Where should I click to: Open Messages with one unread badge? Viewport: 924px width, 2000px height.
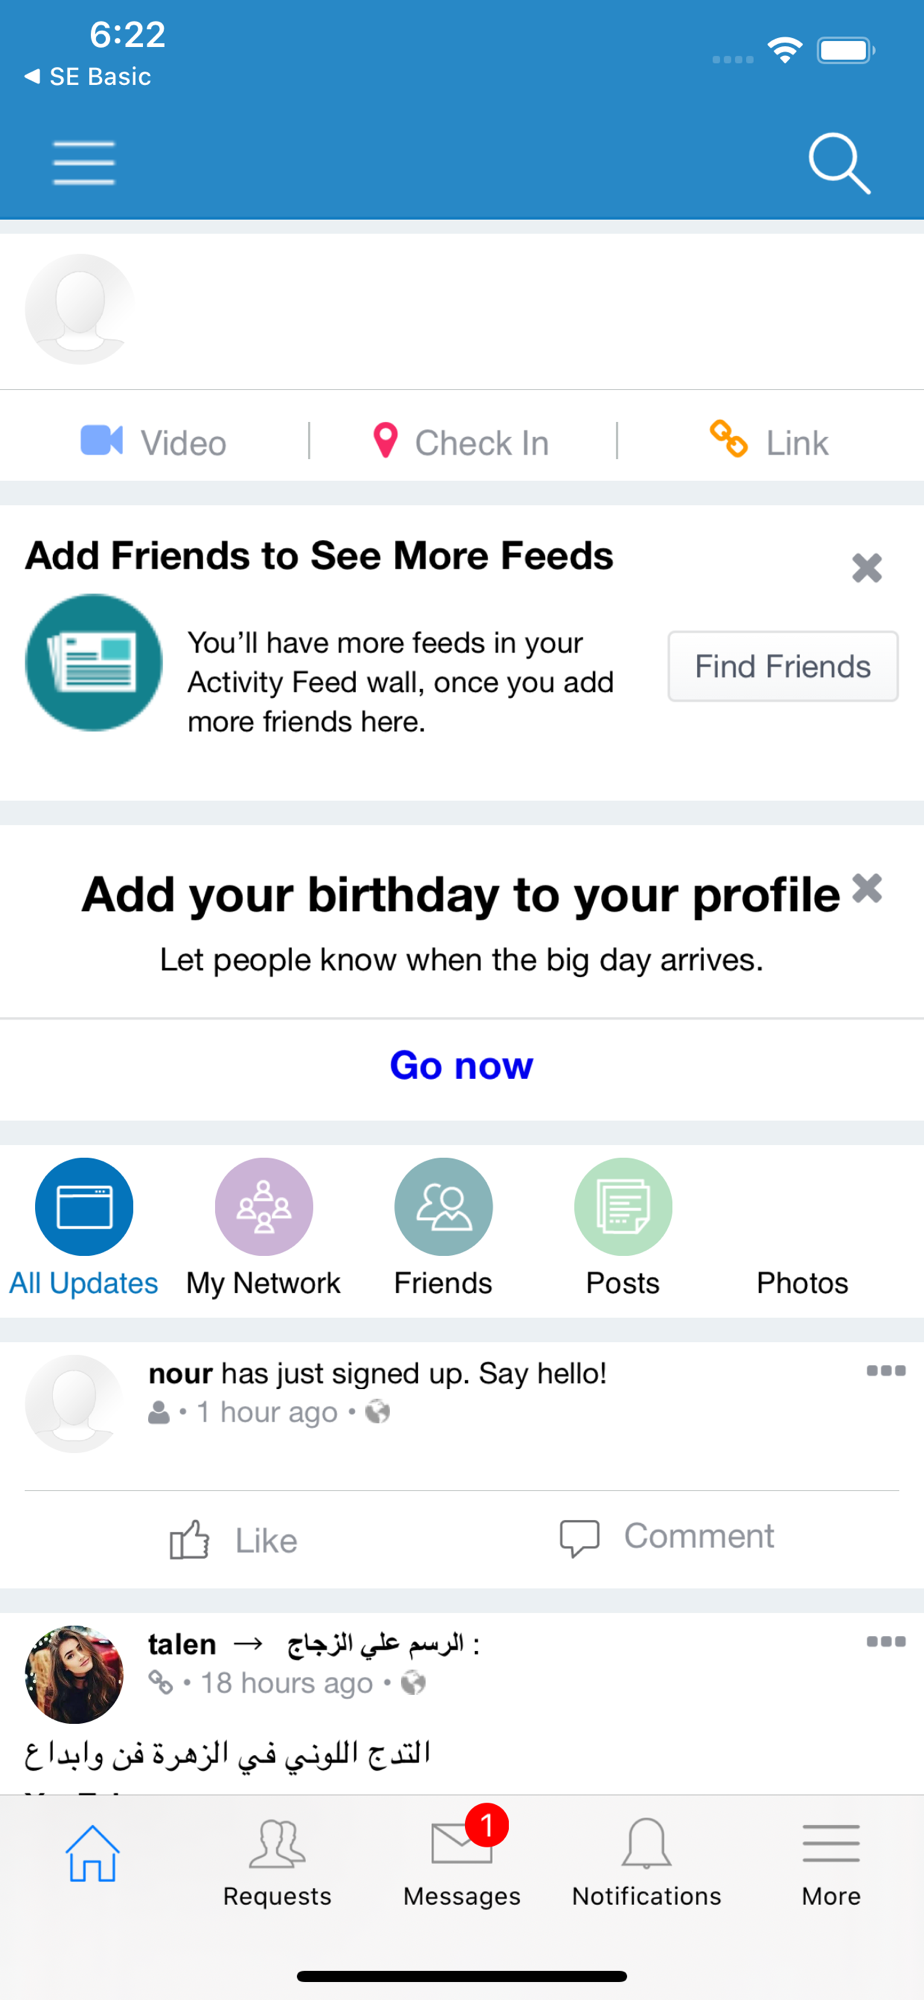(x=462, y=1858)
